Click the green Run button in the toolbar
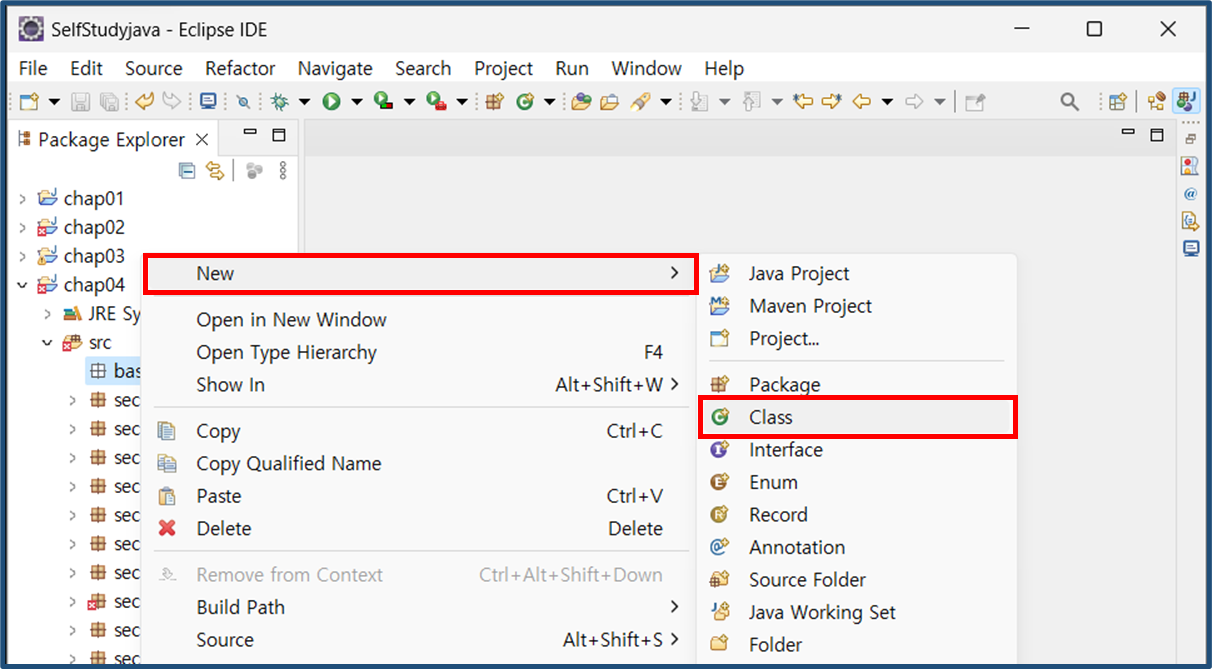 click(331, 101)
